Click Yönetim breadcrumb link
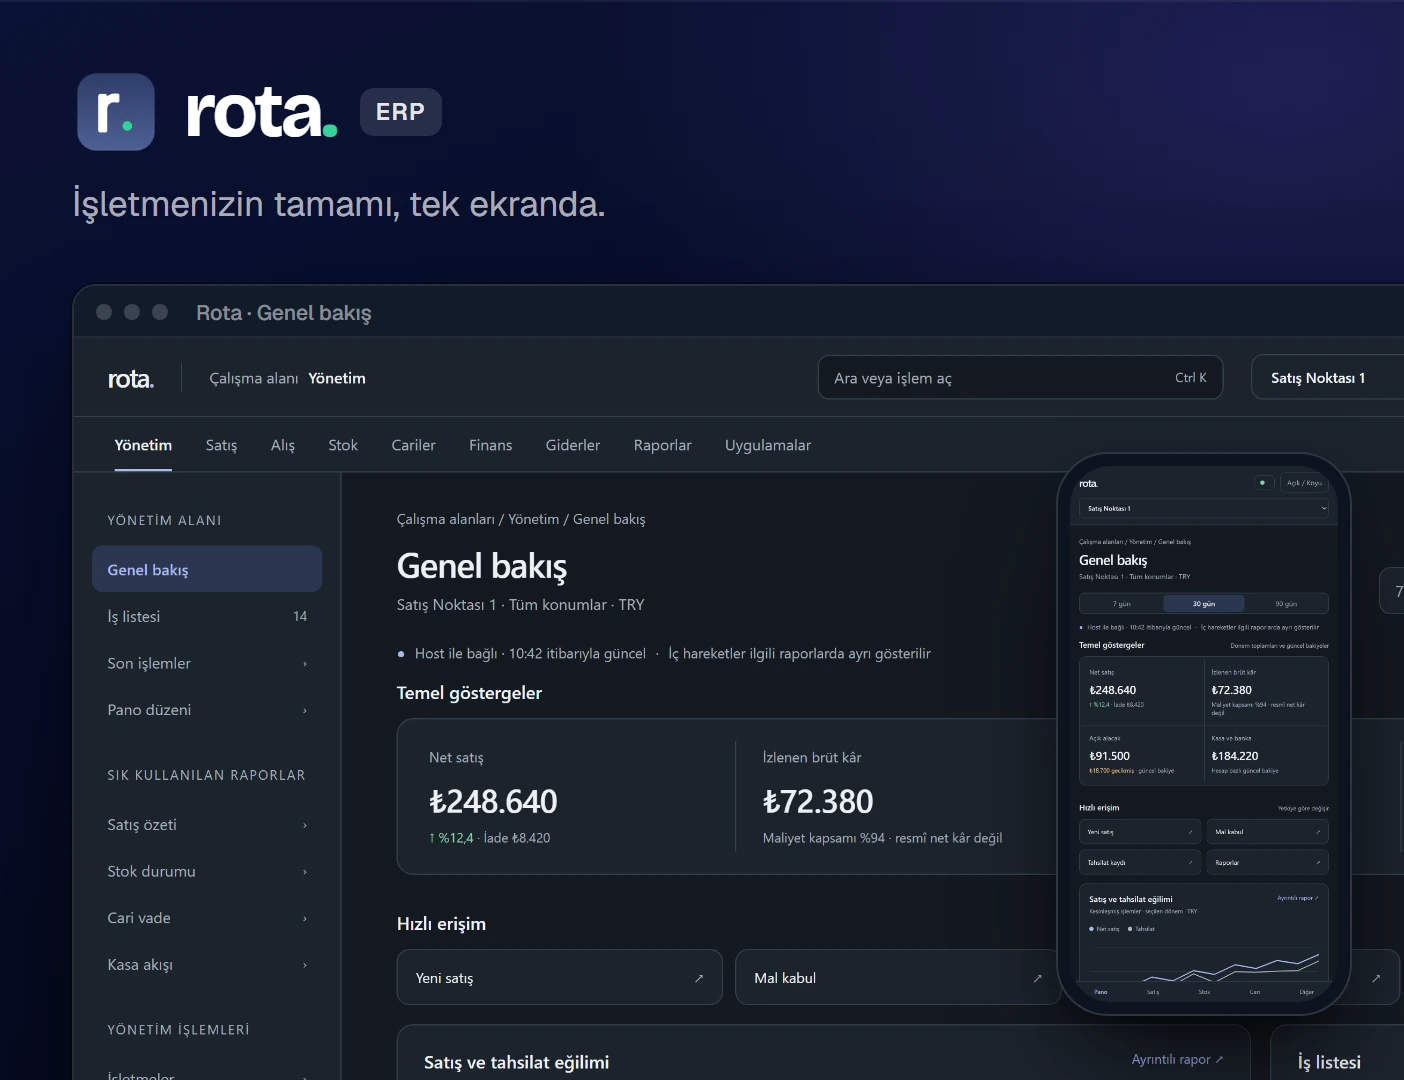The height and width of the screenshot is (1080, 1404). tap(534, 519)
